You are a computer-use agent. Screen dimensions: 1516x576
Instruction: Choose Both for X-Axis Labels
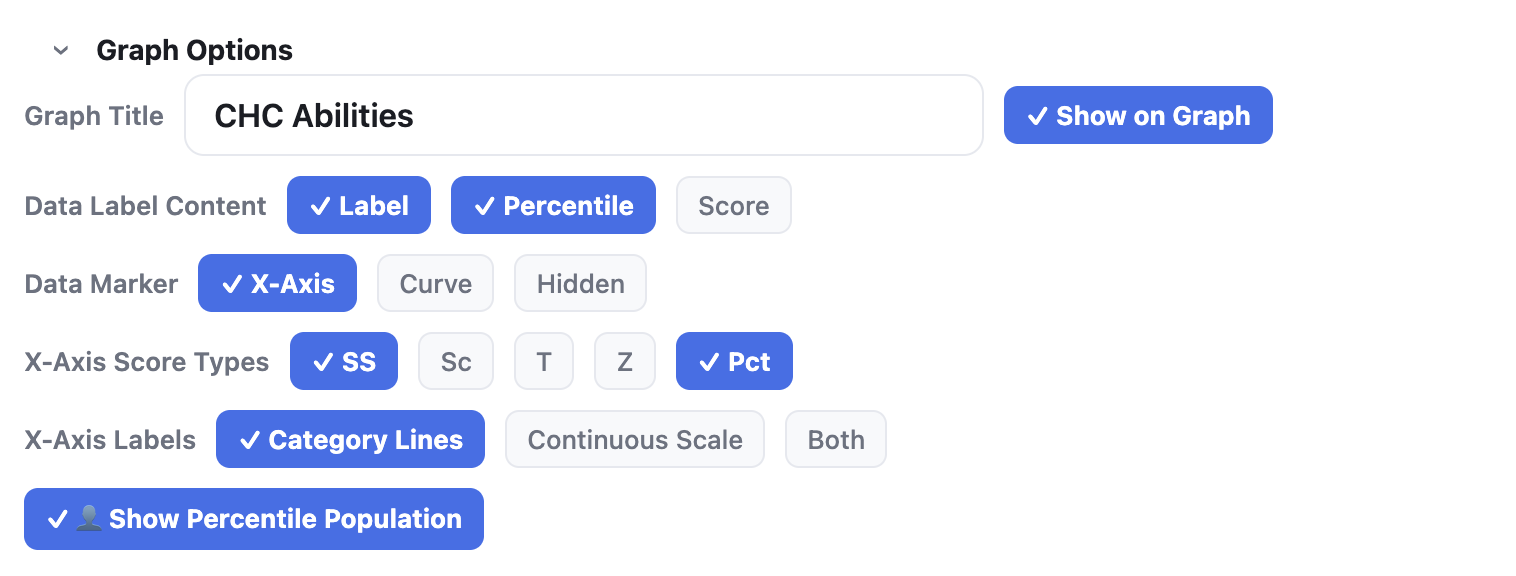click(x=835, y=439)
